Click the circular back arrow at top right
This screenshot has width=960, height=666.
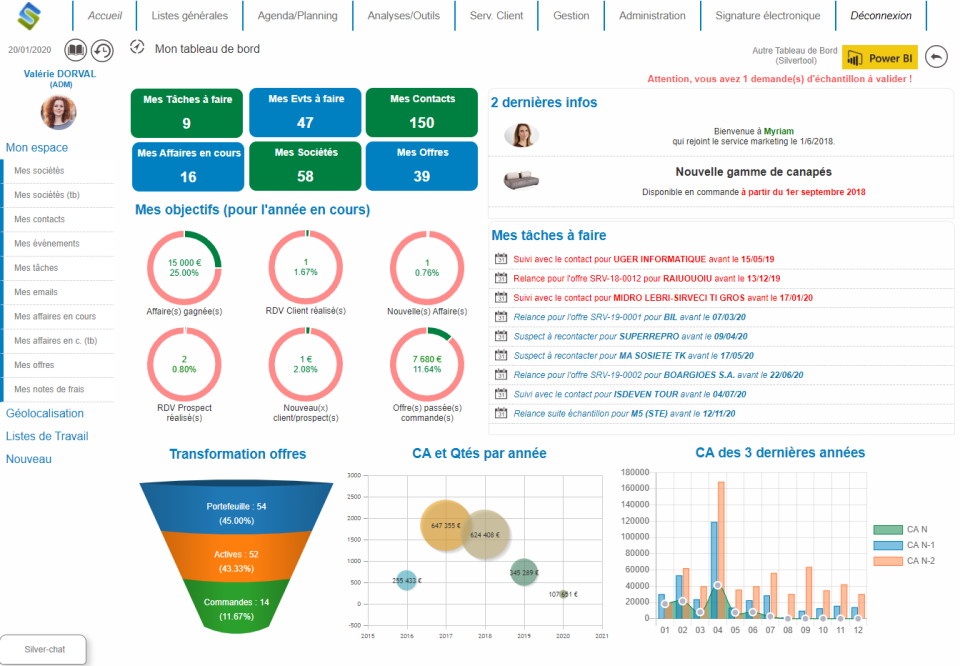pyautogui.click(x=936, y=57)
